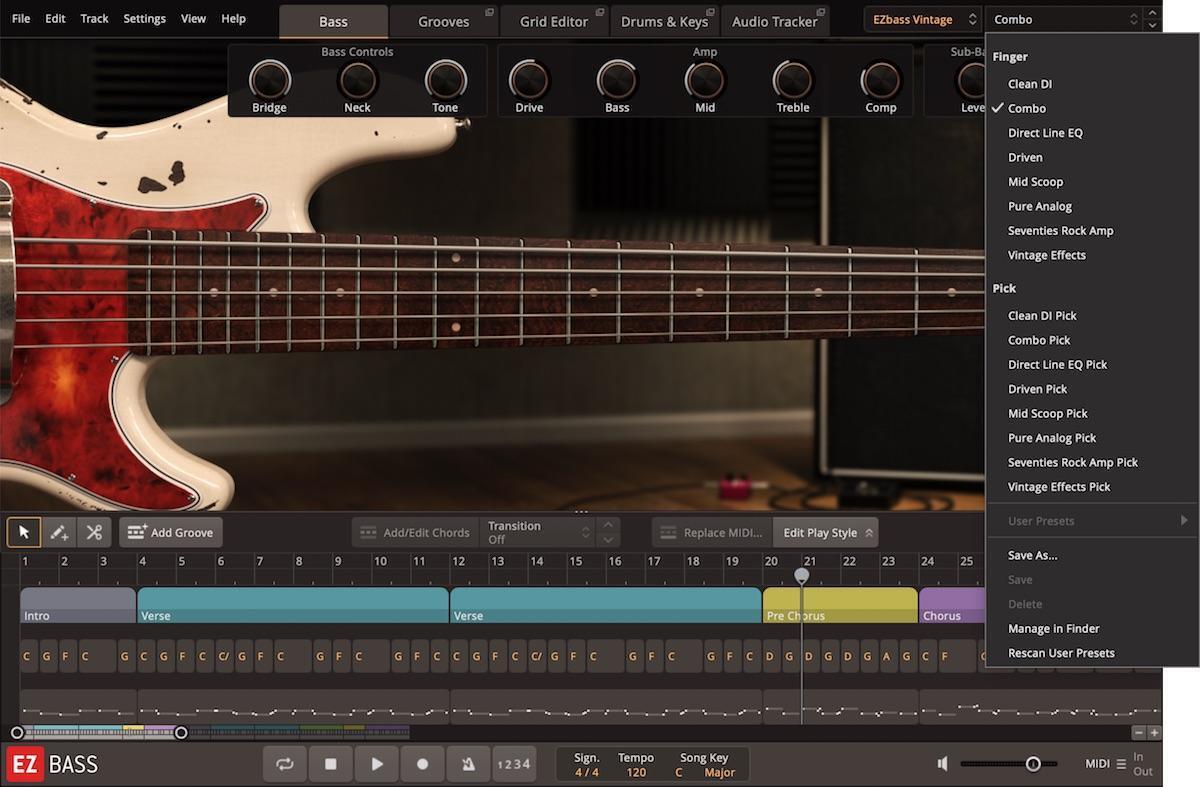Arm recording with the record button
Viewport: 1200px width, 787px height.
[x=422, y=763]
